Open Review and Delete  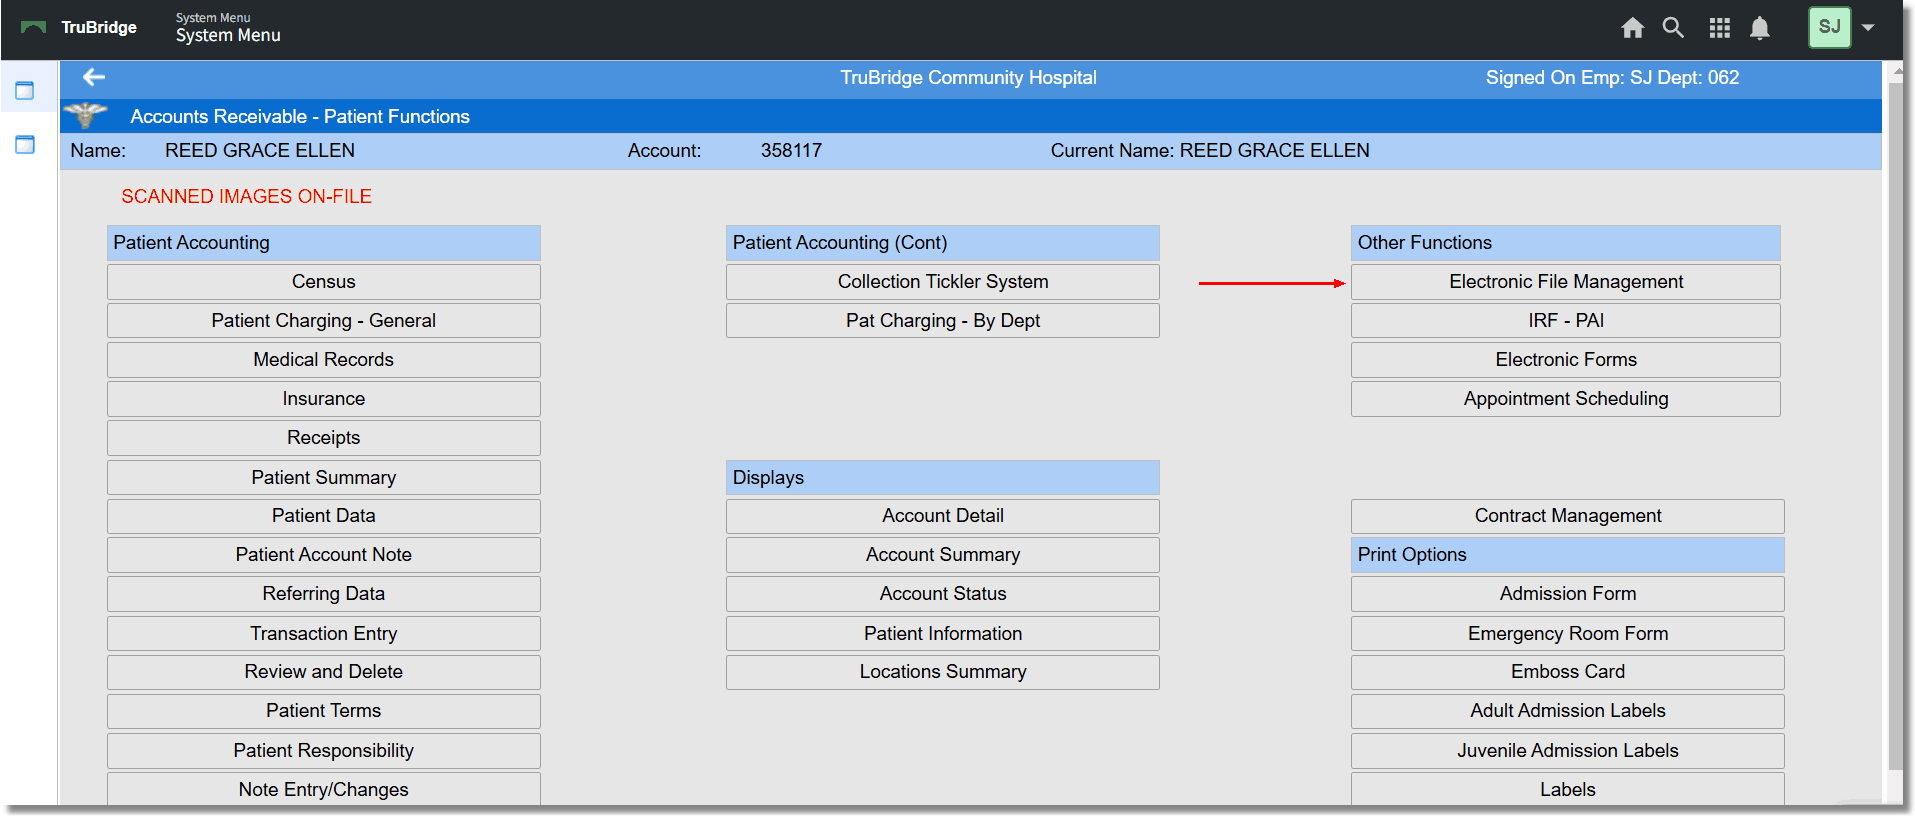point(324,672)
